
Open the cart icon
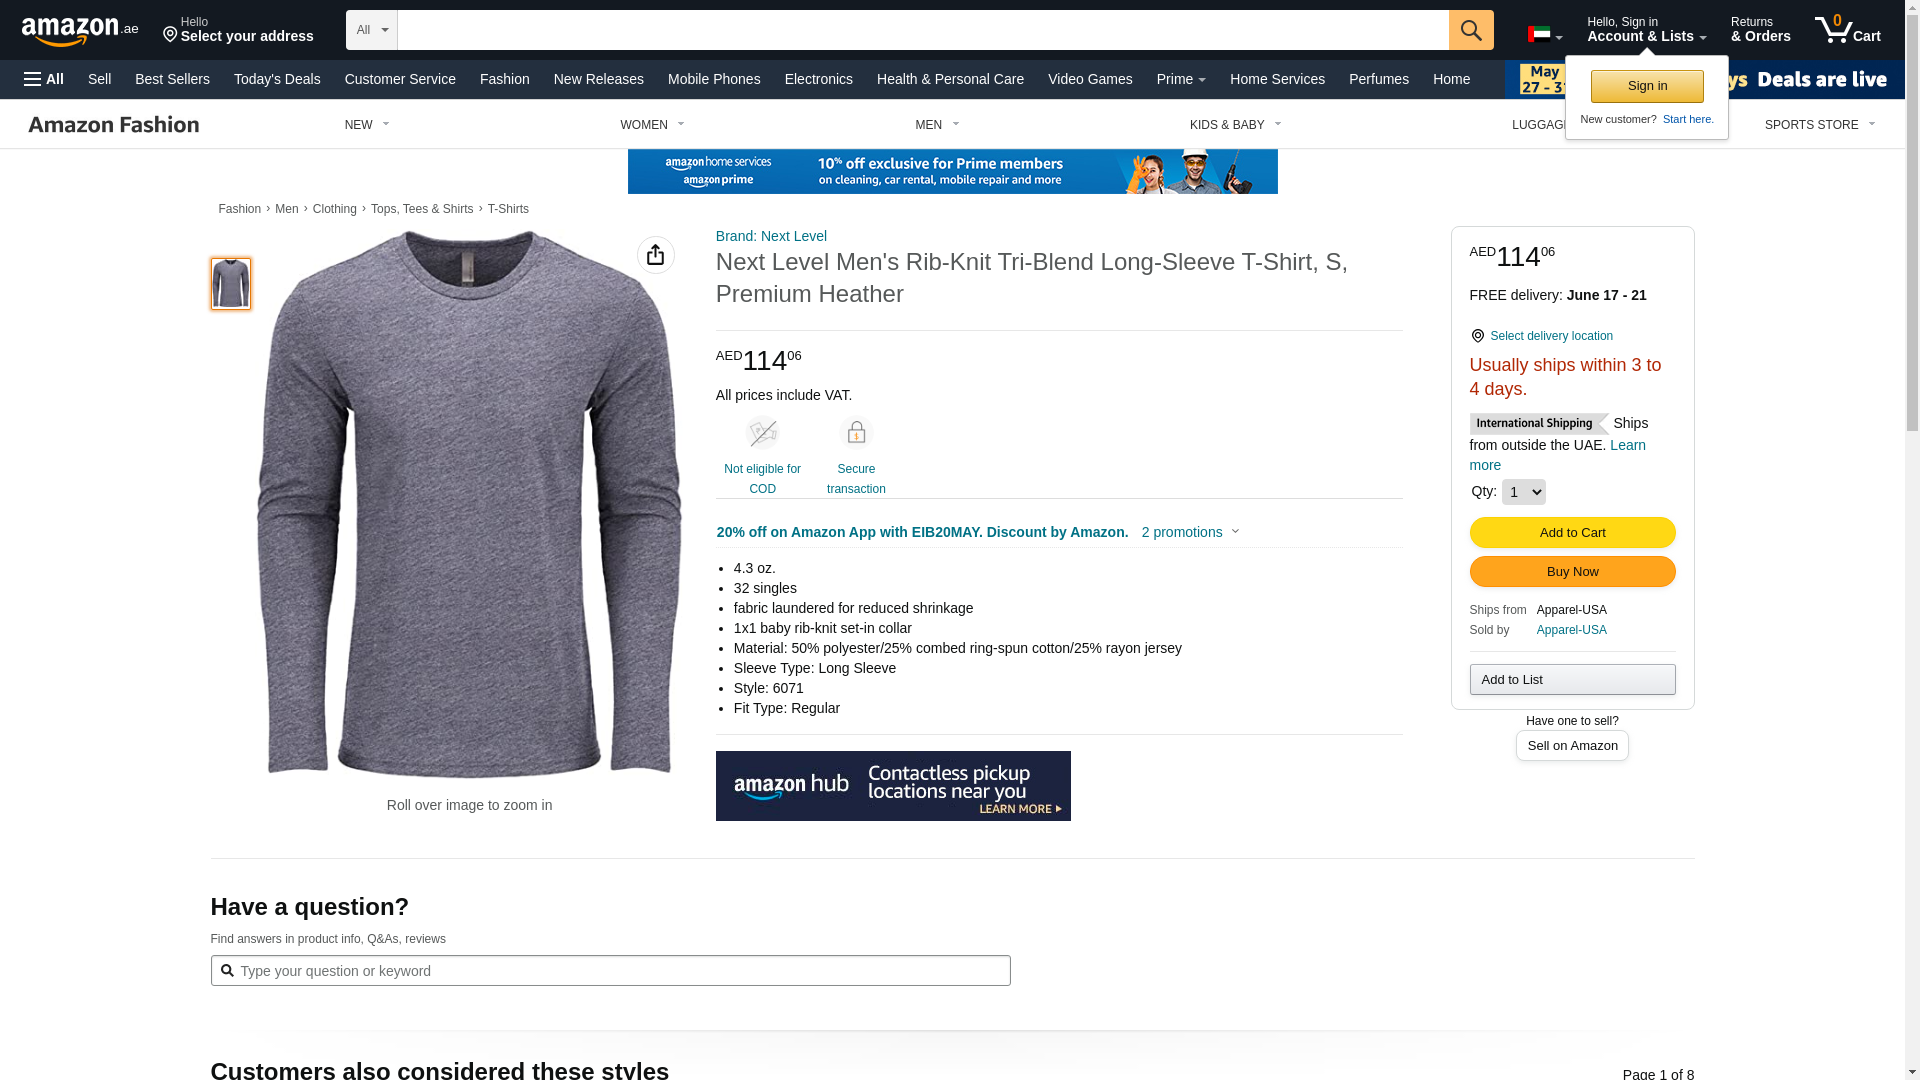tap(1847, 30)
